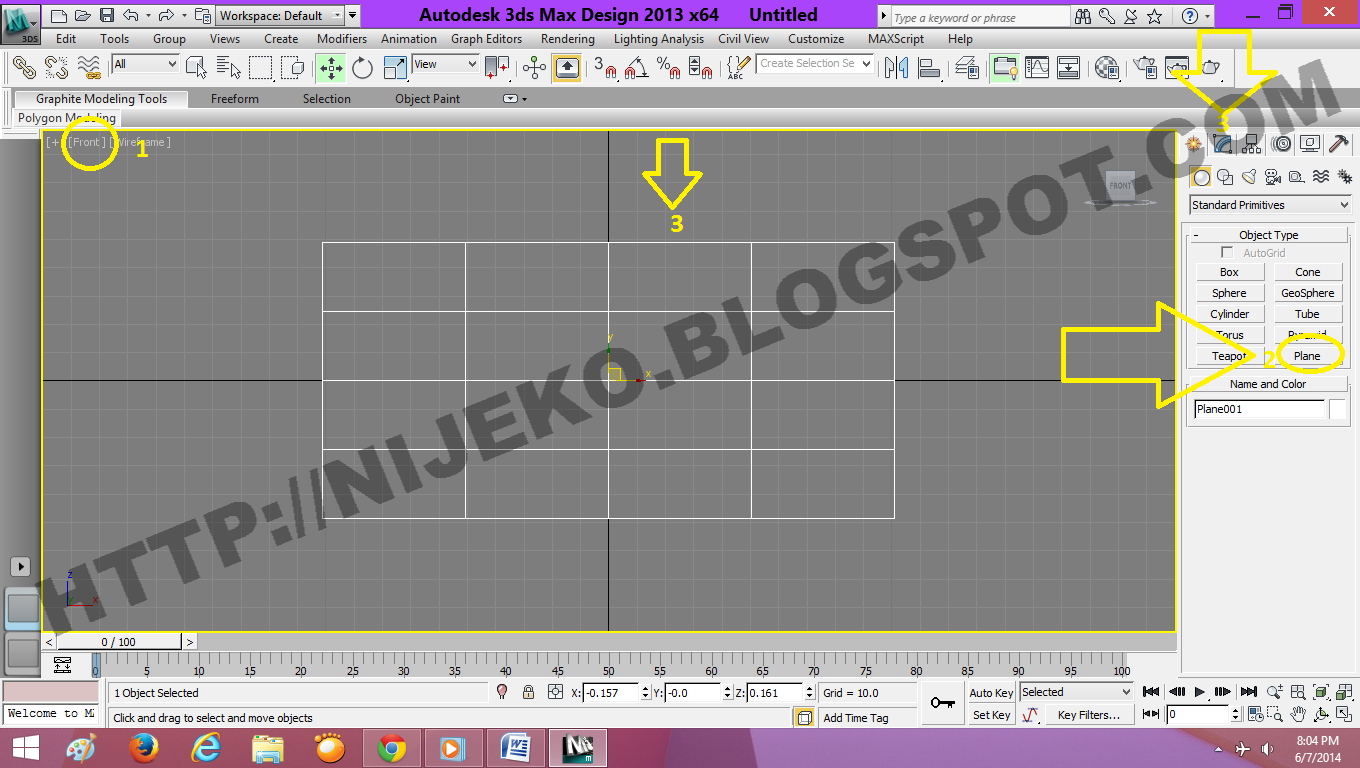Open the Modifiers menu

(342, 39)
